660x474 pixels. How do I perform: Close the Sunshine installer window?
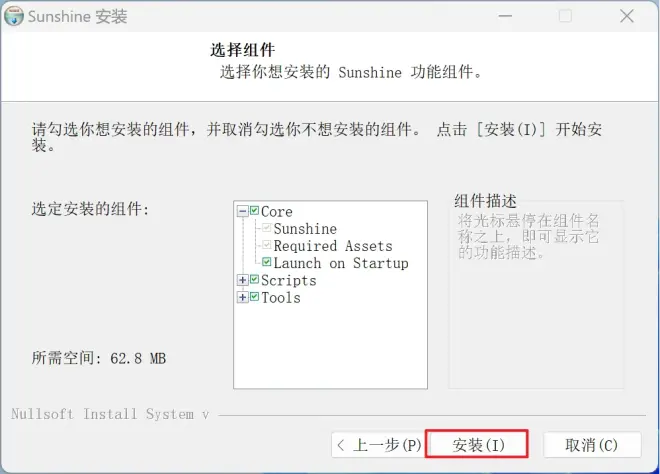point(627,16)
